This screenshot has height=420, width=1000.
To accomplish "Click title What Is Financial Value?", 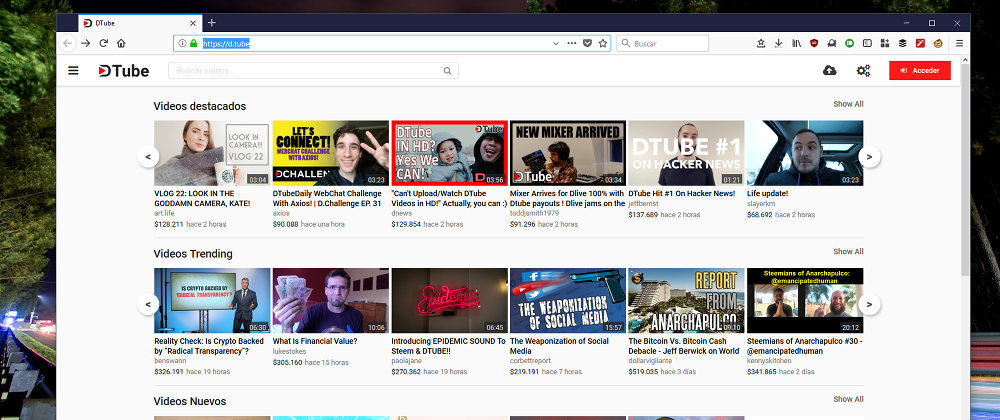I will [x=315, y=341].
